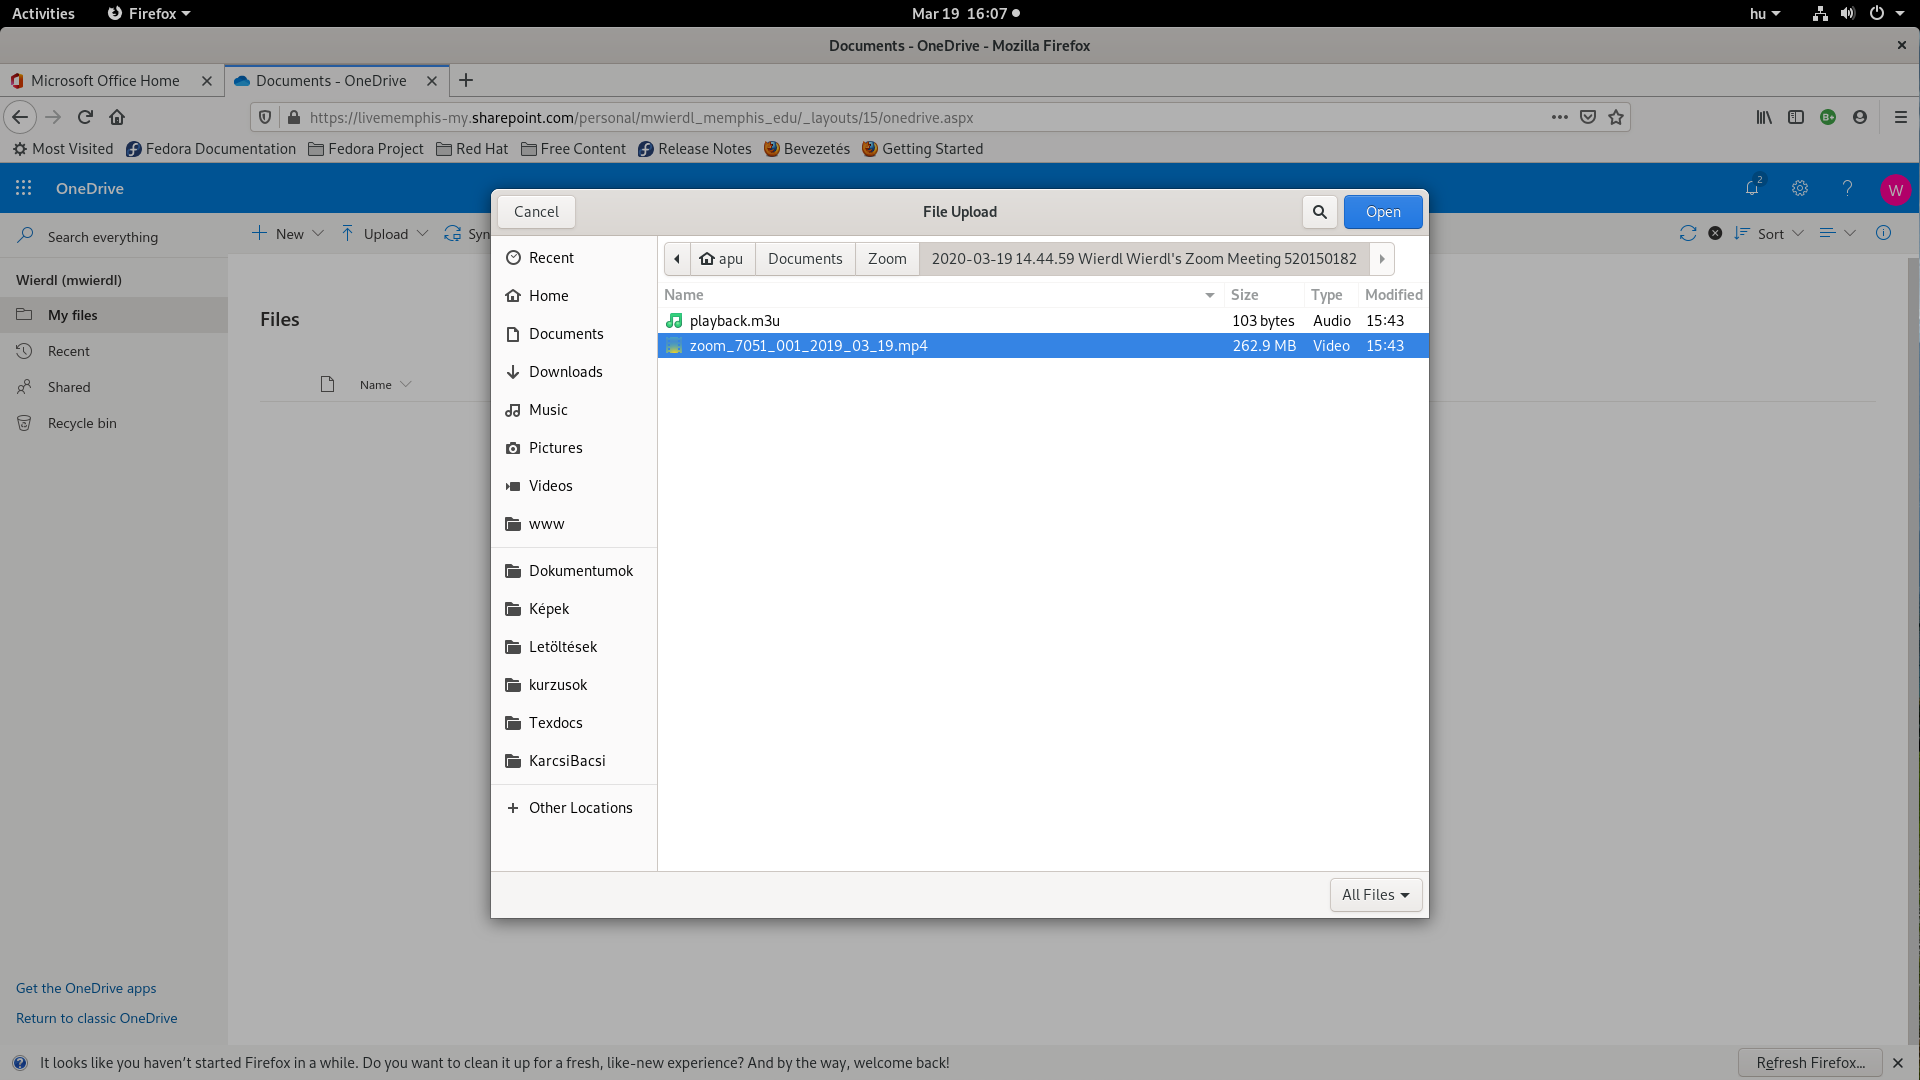
Task: Open Pictures in the file dialog sidebar
Action: pyautogui.click(x=574, y=448)
